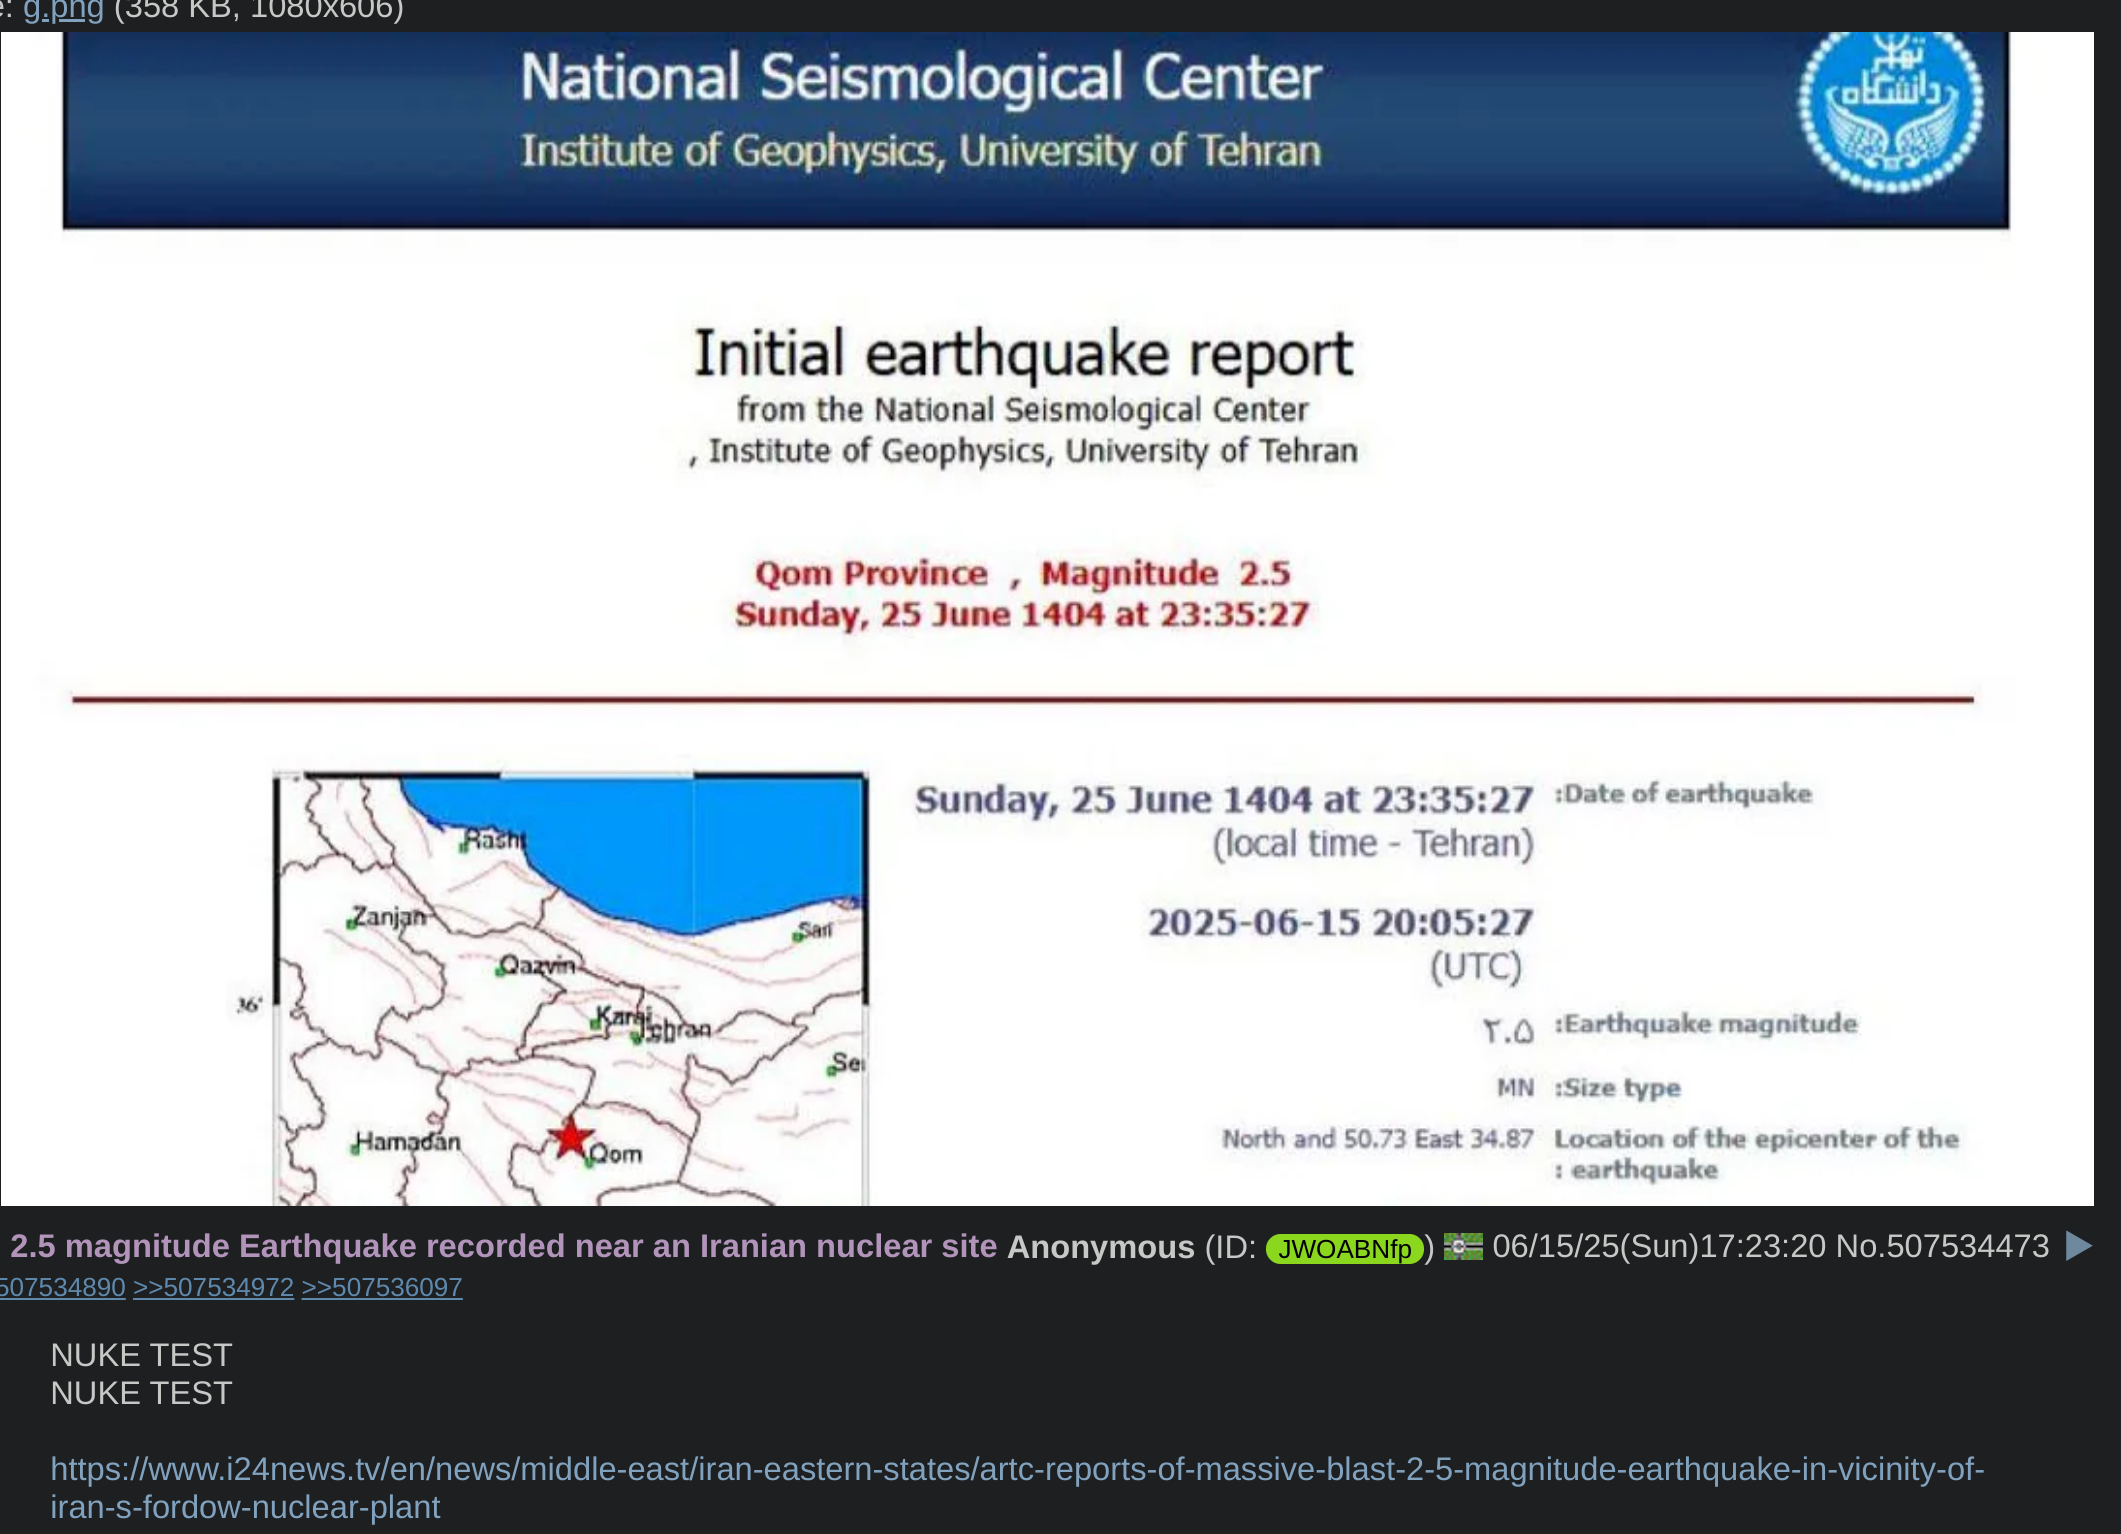Click the first NUKE TEST text line

141,1355
